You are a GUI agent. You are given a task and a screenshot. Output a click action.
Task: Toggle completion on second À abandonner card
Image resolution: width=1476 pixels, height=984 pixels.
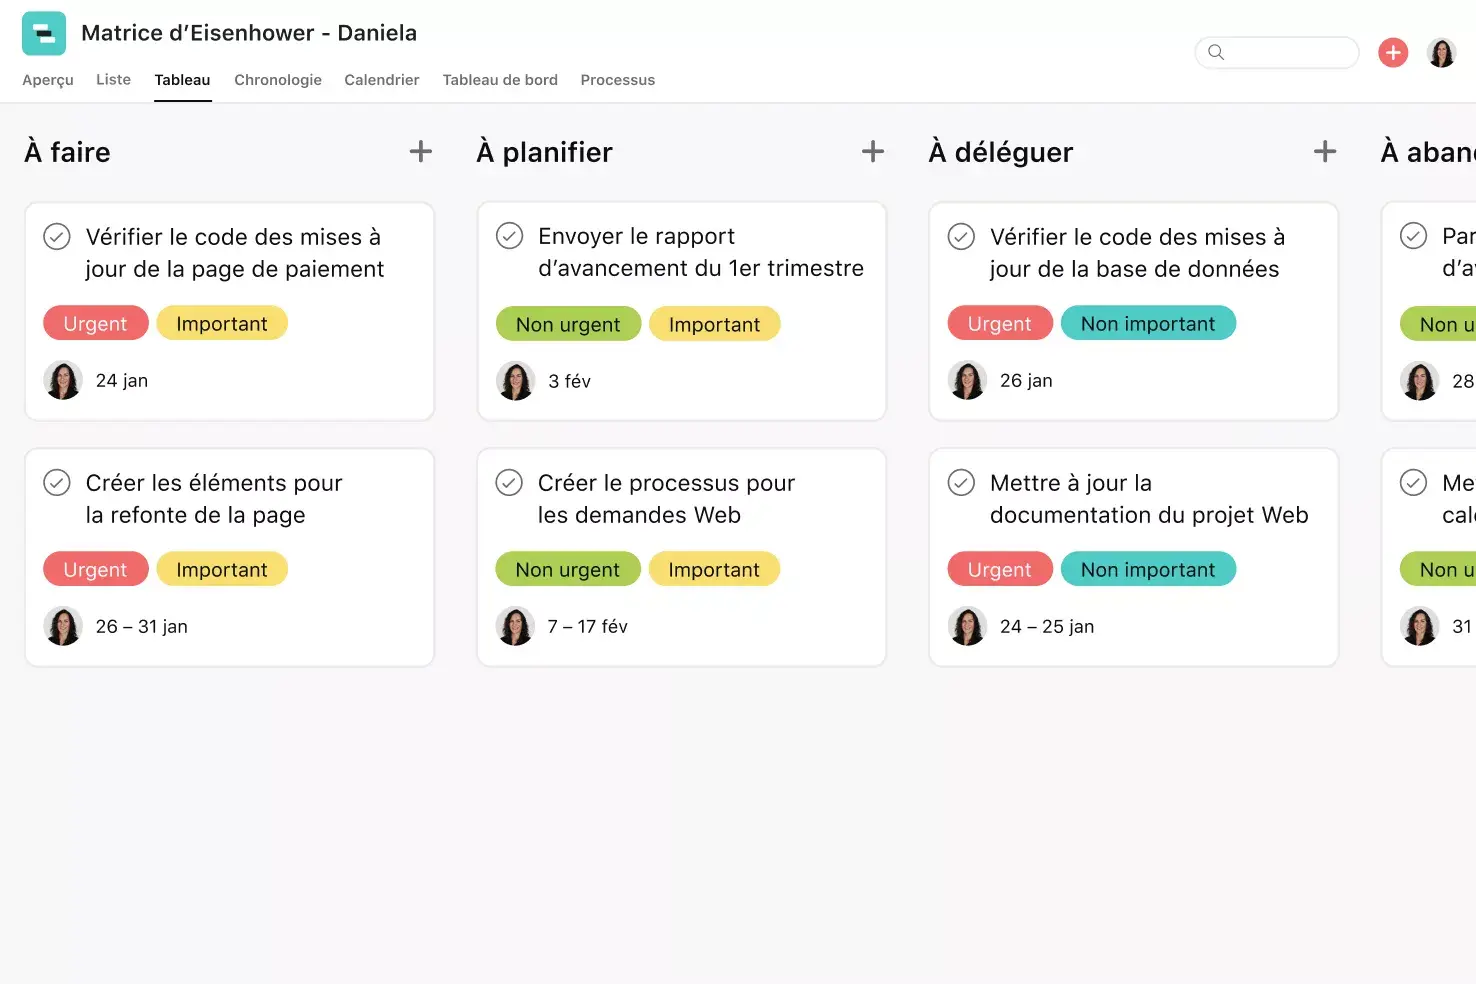coord(1413,483)
